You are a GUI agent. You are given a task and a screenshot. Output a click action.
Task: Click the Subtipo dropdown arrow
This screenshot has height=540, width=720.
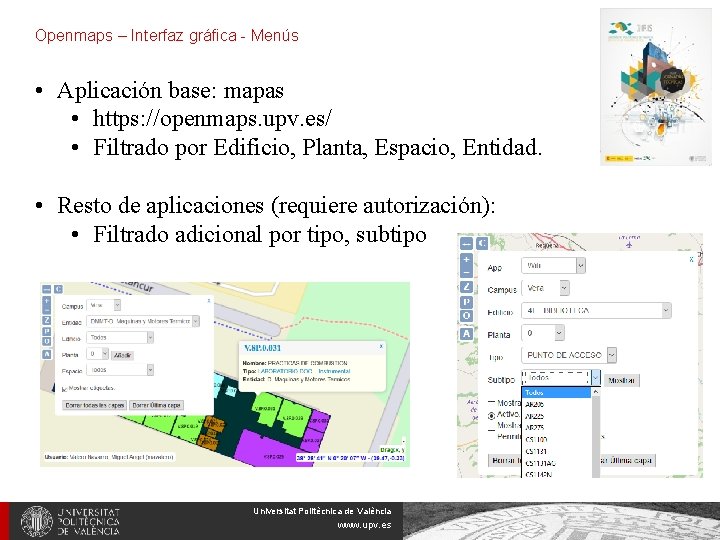click(595, 378)
